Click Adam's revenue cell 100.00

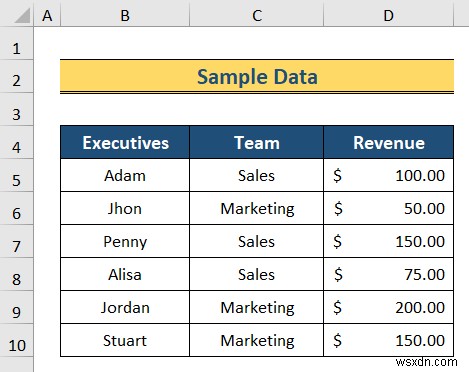coord(388,175)
